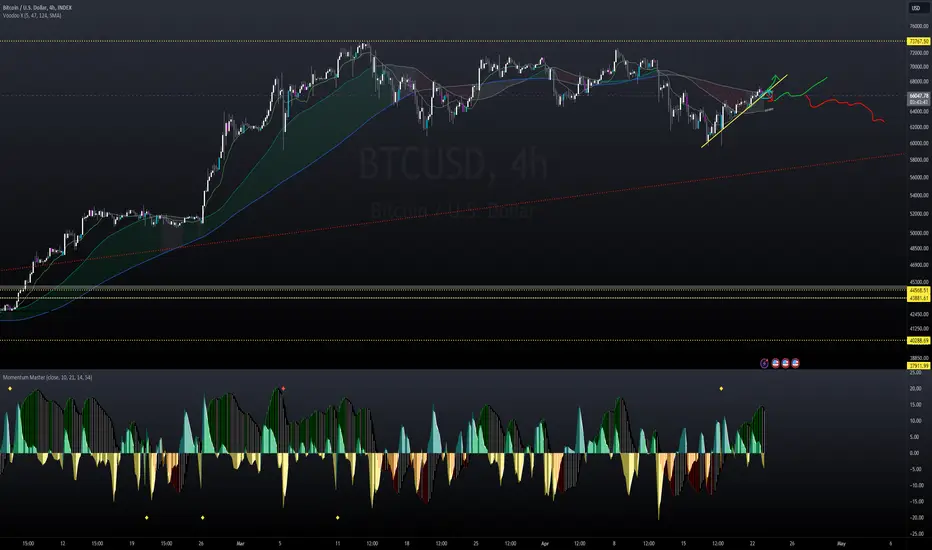
Task: Click the 76000.00 price scale label
Action: [918, 26]
